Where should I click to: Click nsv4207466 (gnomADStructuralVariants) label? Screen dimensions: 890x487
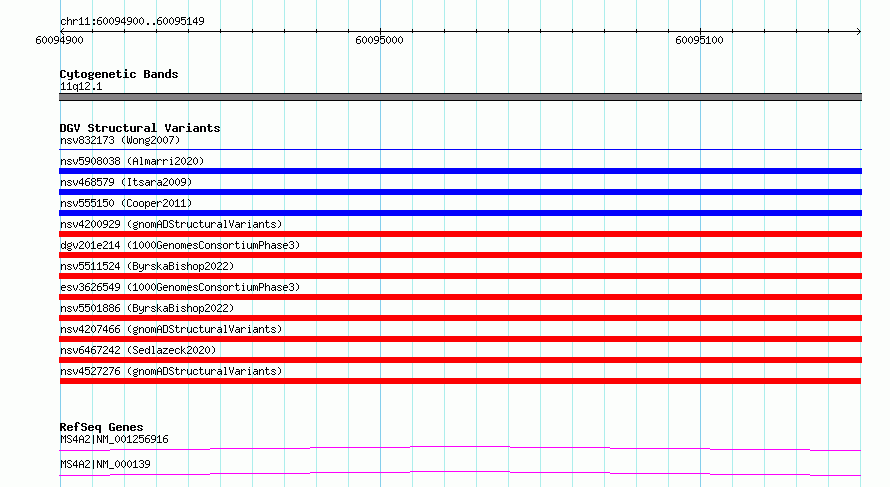[171, 329]
